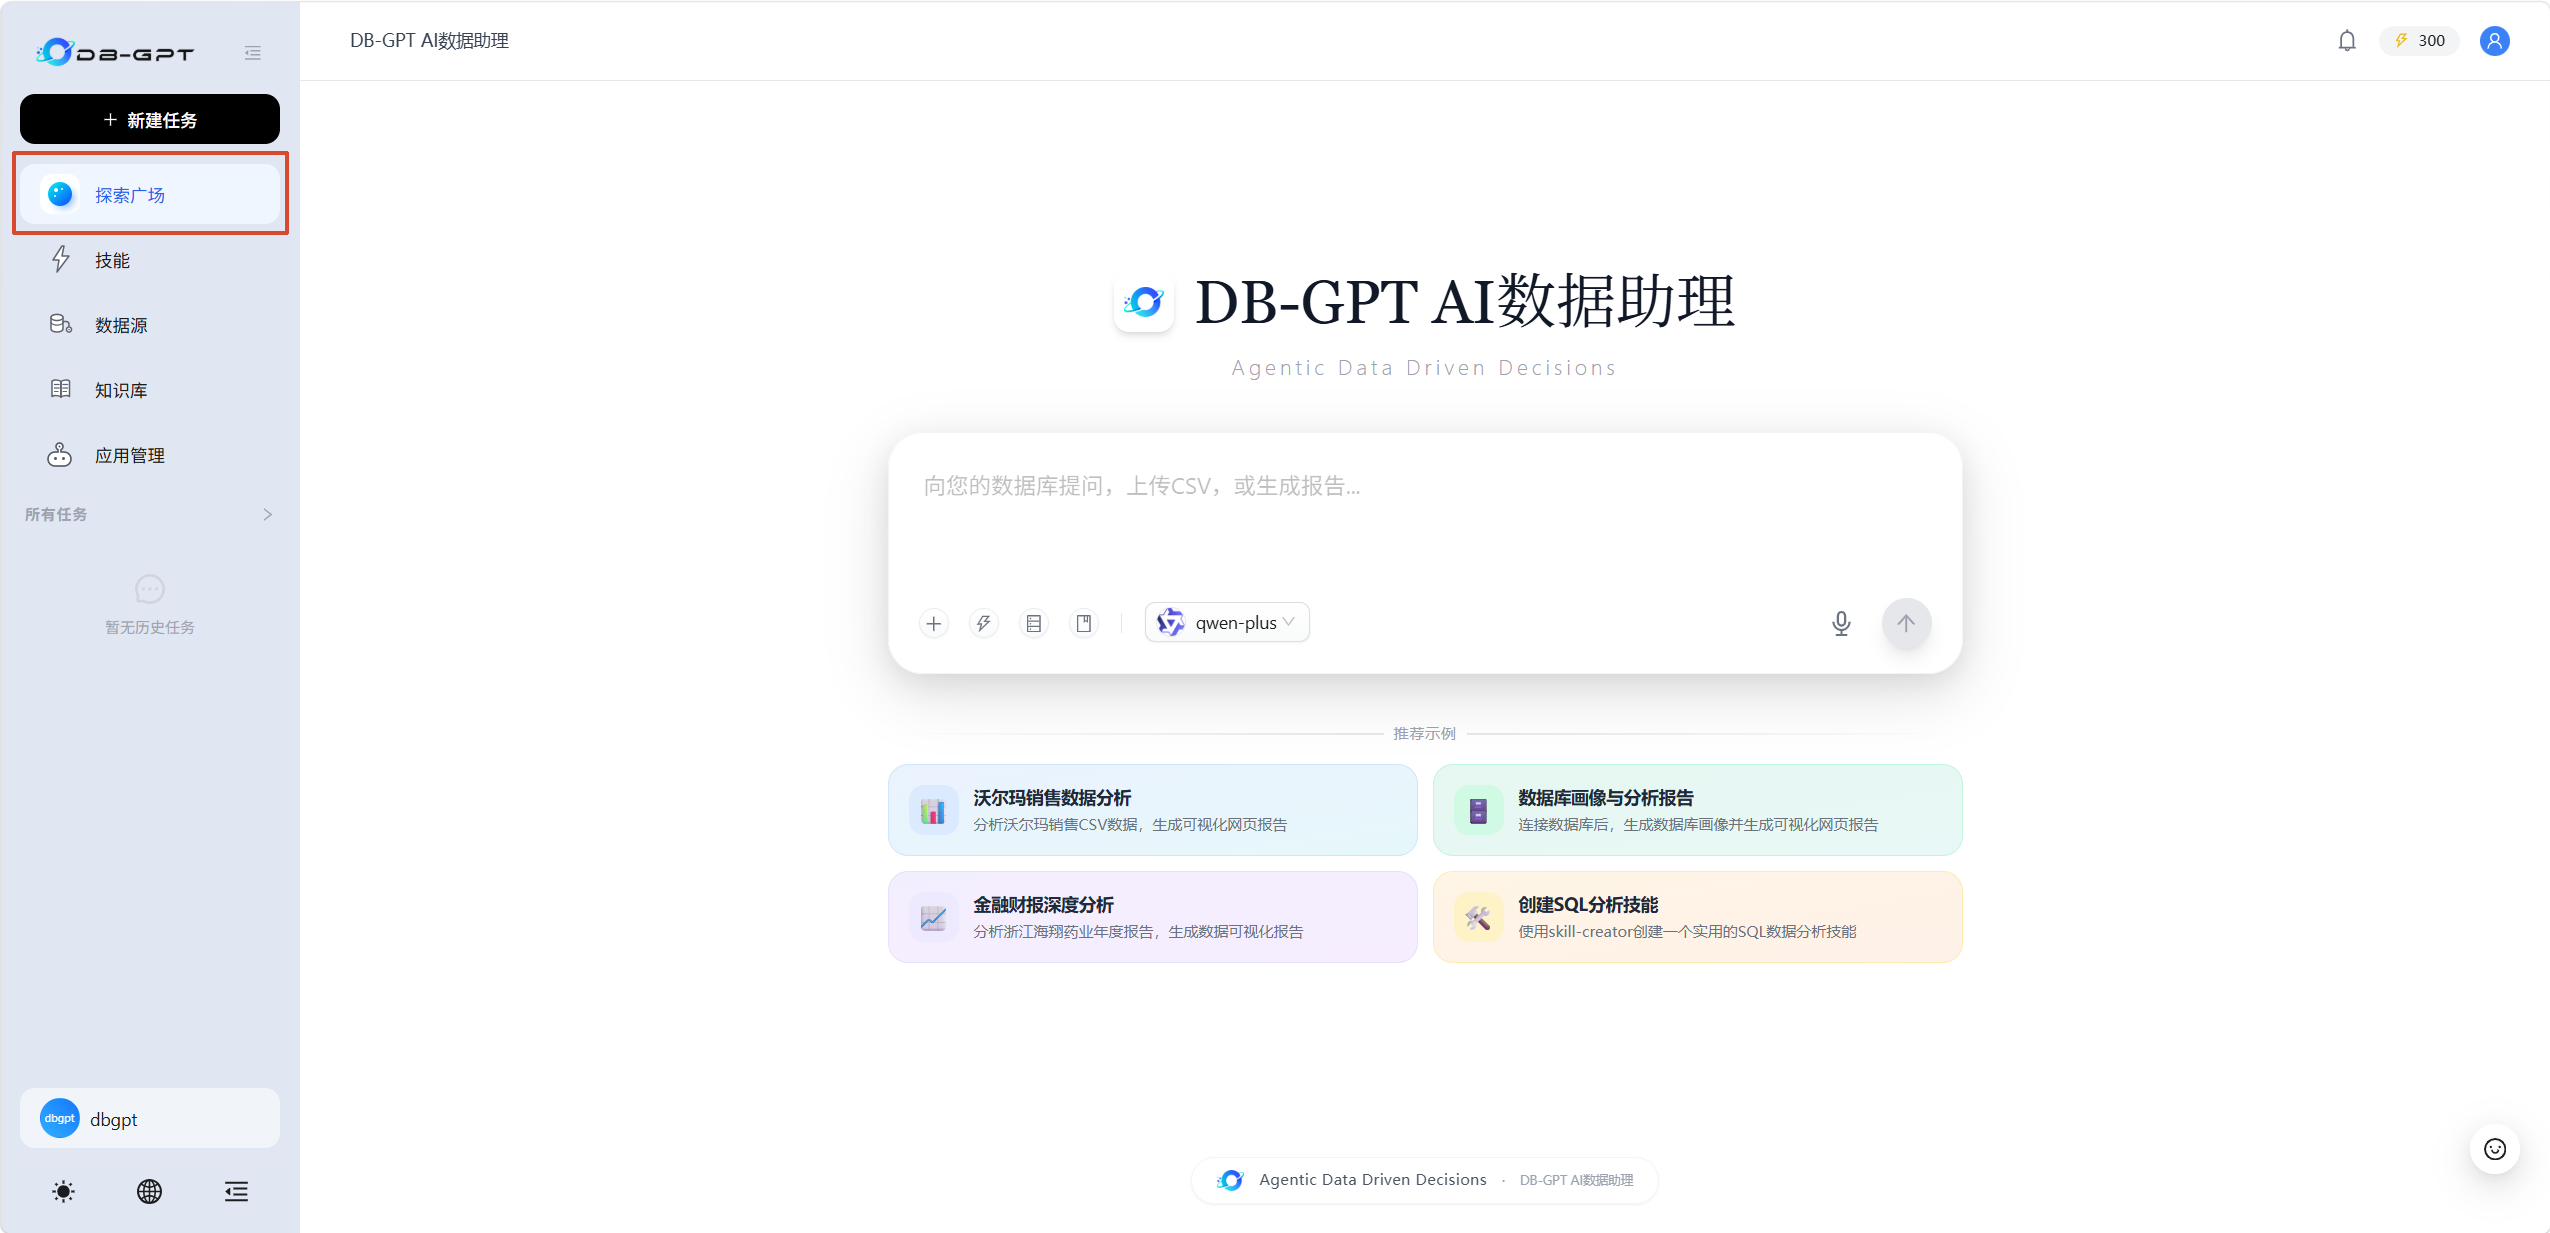The width and height of the screenshot is (2550, 1233).
Task: Click the dbgpt user card
Action: tap(150, 1118)
